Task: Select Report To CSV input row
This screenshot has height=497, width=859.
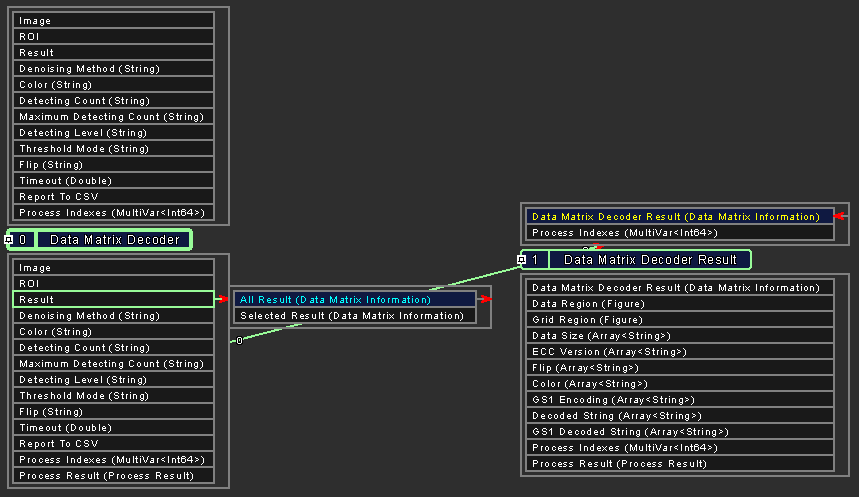Action: pos(113,197)
